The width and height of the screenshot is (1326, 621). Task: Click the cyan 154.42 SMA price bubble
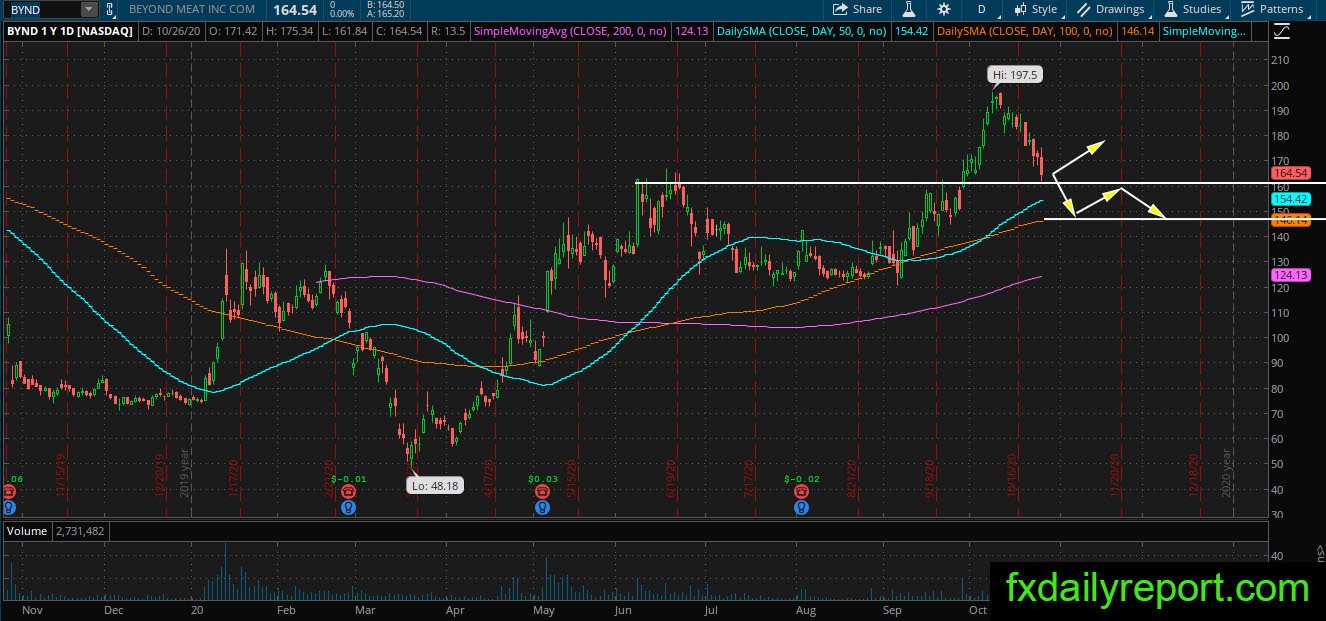click(1291, 200)
